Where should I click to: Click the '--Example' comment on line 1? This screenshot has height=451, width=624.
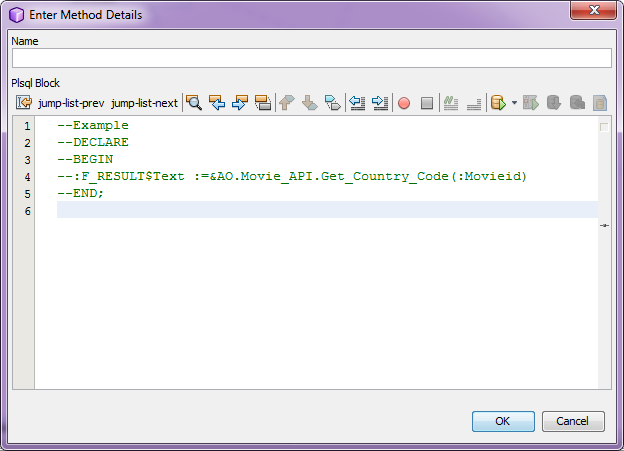[x=93, y=125]
